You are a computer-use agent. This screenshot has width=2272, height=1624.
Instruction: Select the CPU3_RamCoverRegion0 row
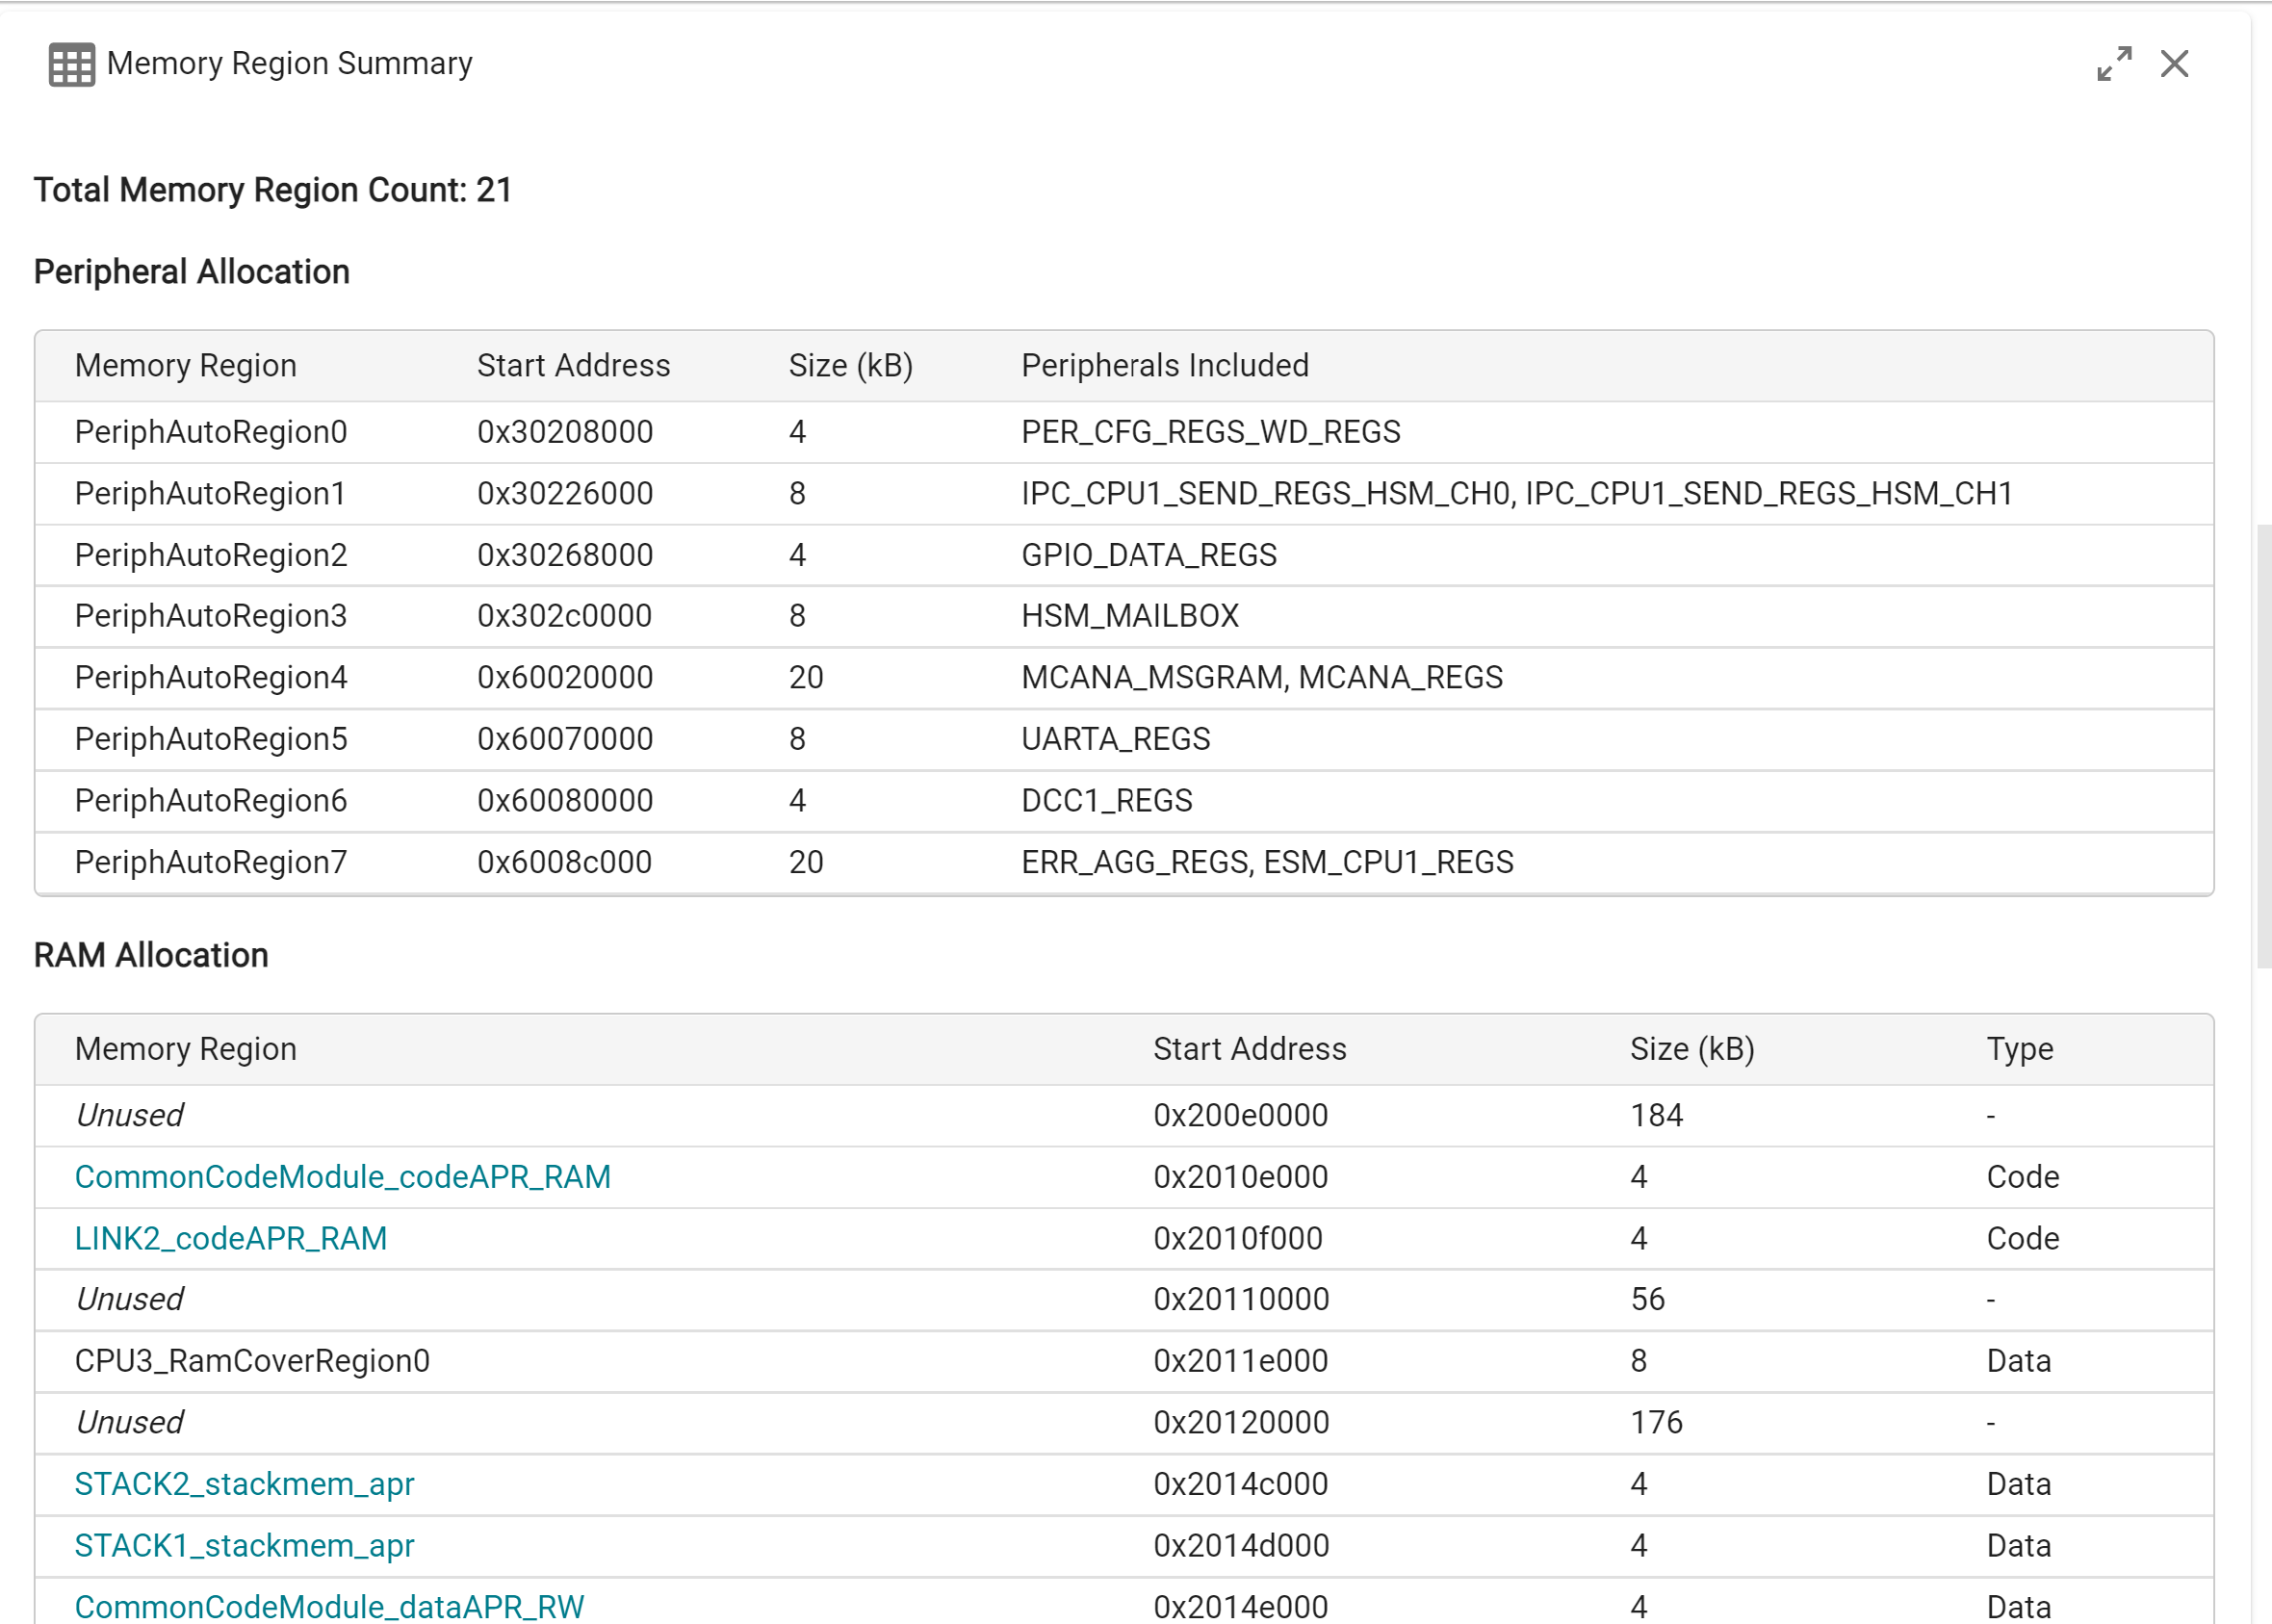(252, 1361)
